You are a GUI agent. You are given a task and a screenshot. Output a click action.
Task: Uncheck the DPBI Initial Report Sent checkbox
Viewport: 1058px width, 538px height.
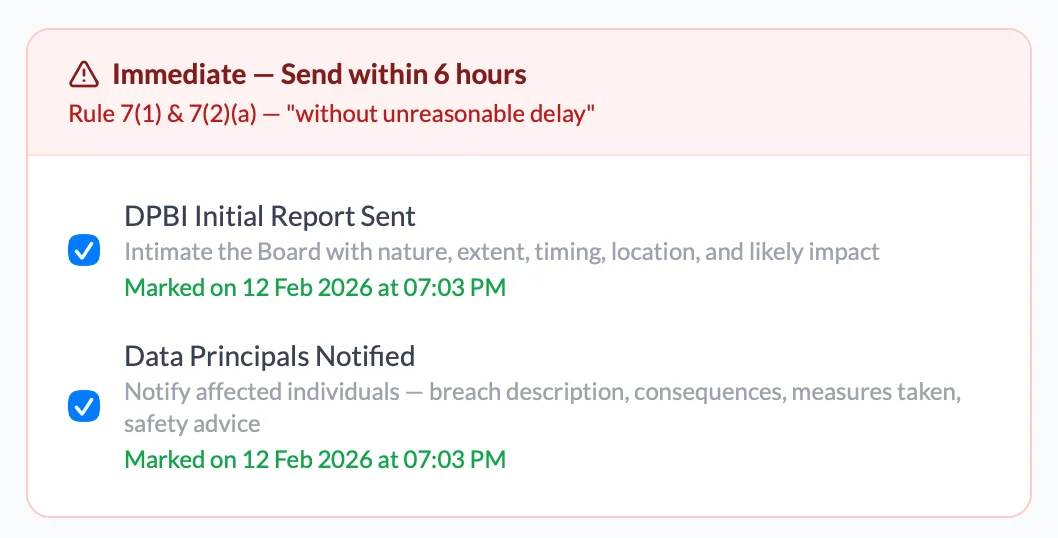pos(84,251)
